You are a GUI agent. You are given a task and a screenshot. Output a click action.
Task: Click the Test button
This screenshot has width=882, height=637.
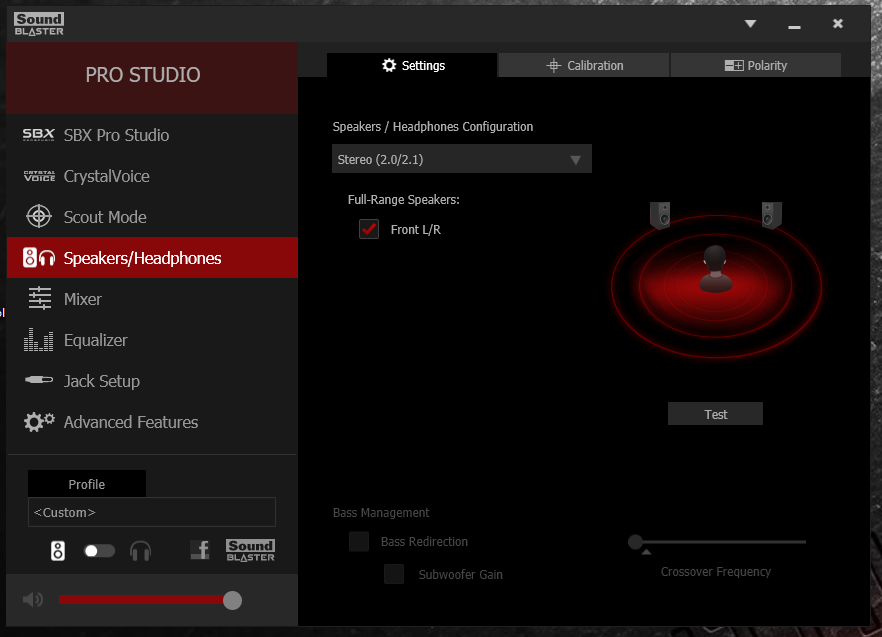click(716, 414)
